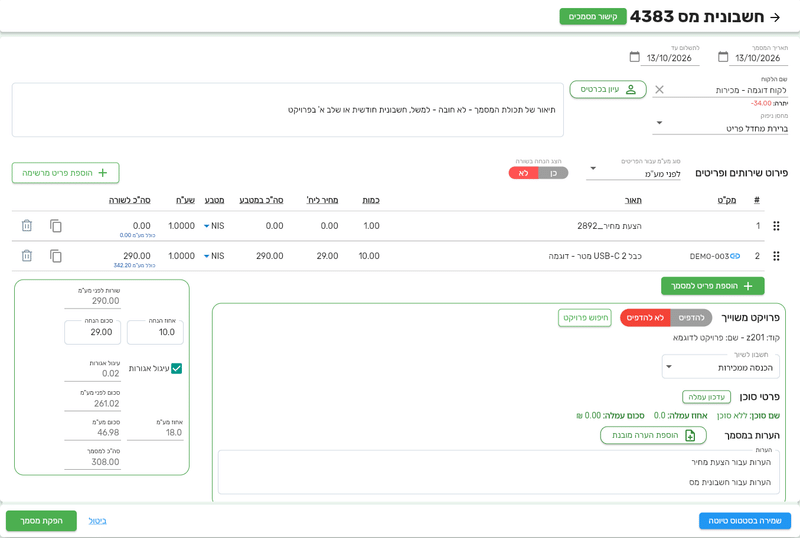Select להדפיס project print option
Screen dimensions: 800x538
(691, 317)
